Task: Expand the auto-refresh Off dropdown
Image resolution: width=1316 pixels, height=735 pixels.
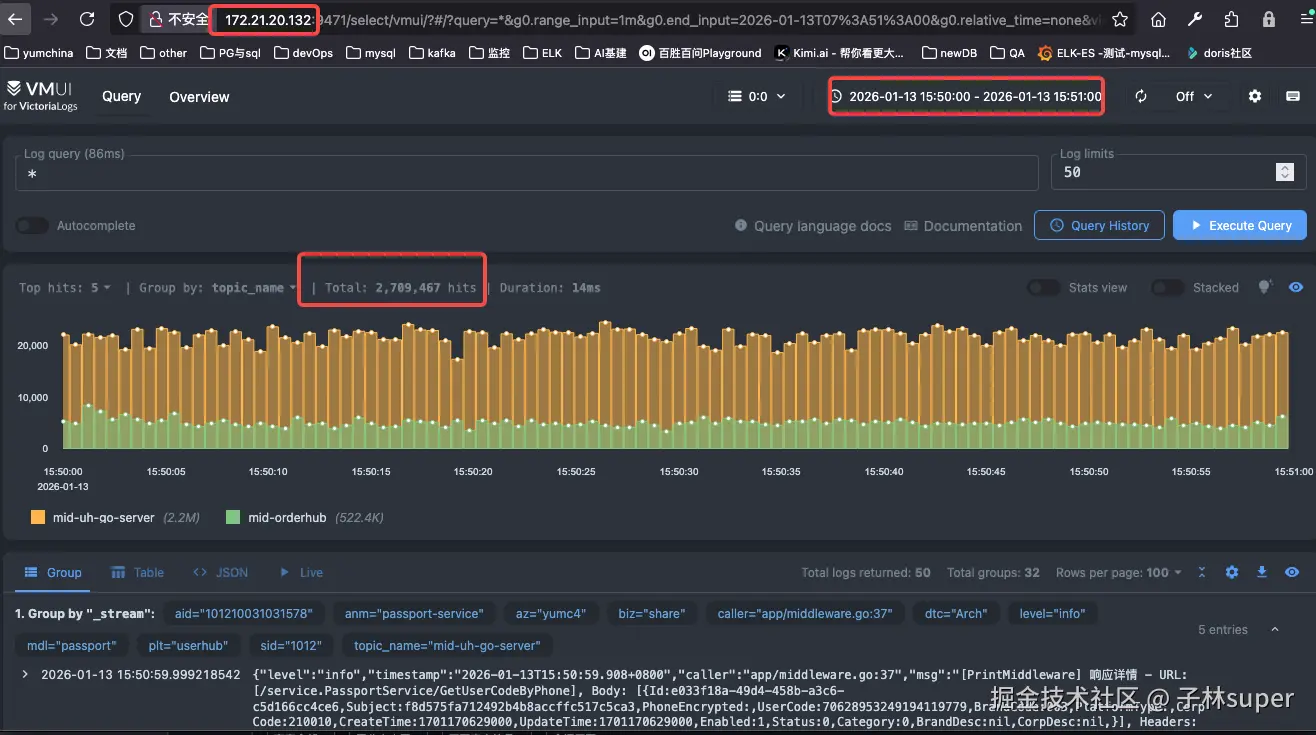Action: click(1193, 97)
